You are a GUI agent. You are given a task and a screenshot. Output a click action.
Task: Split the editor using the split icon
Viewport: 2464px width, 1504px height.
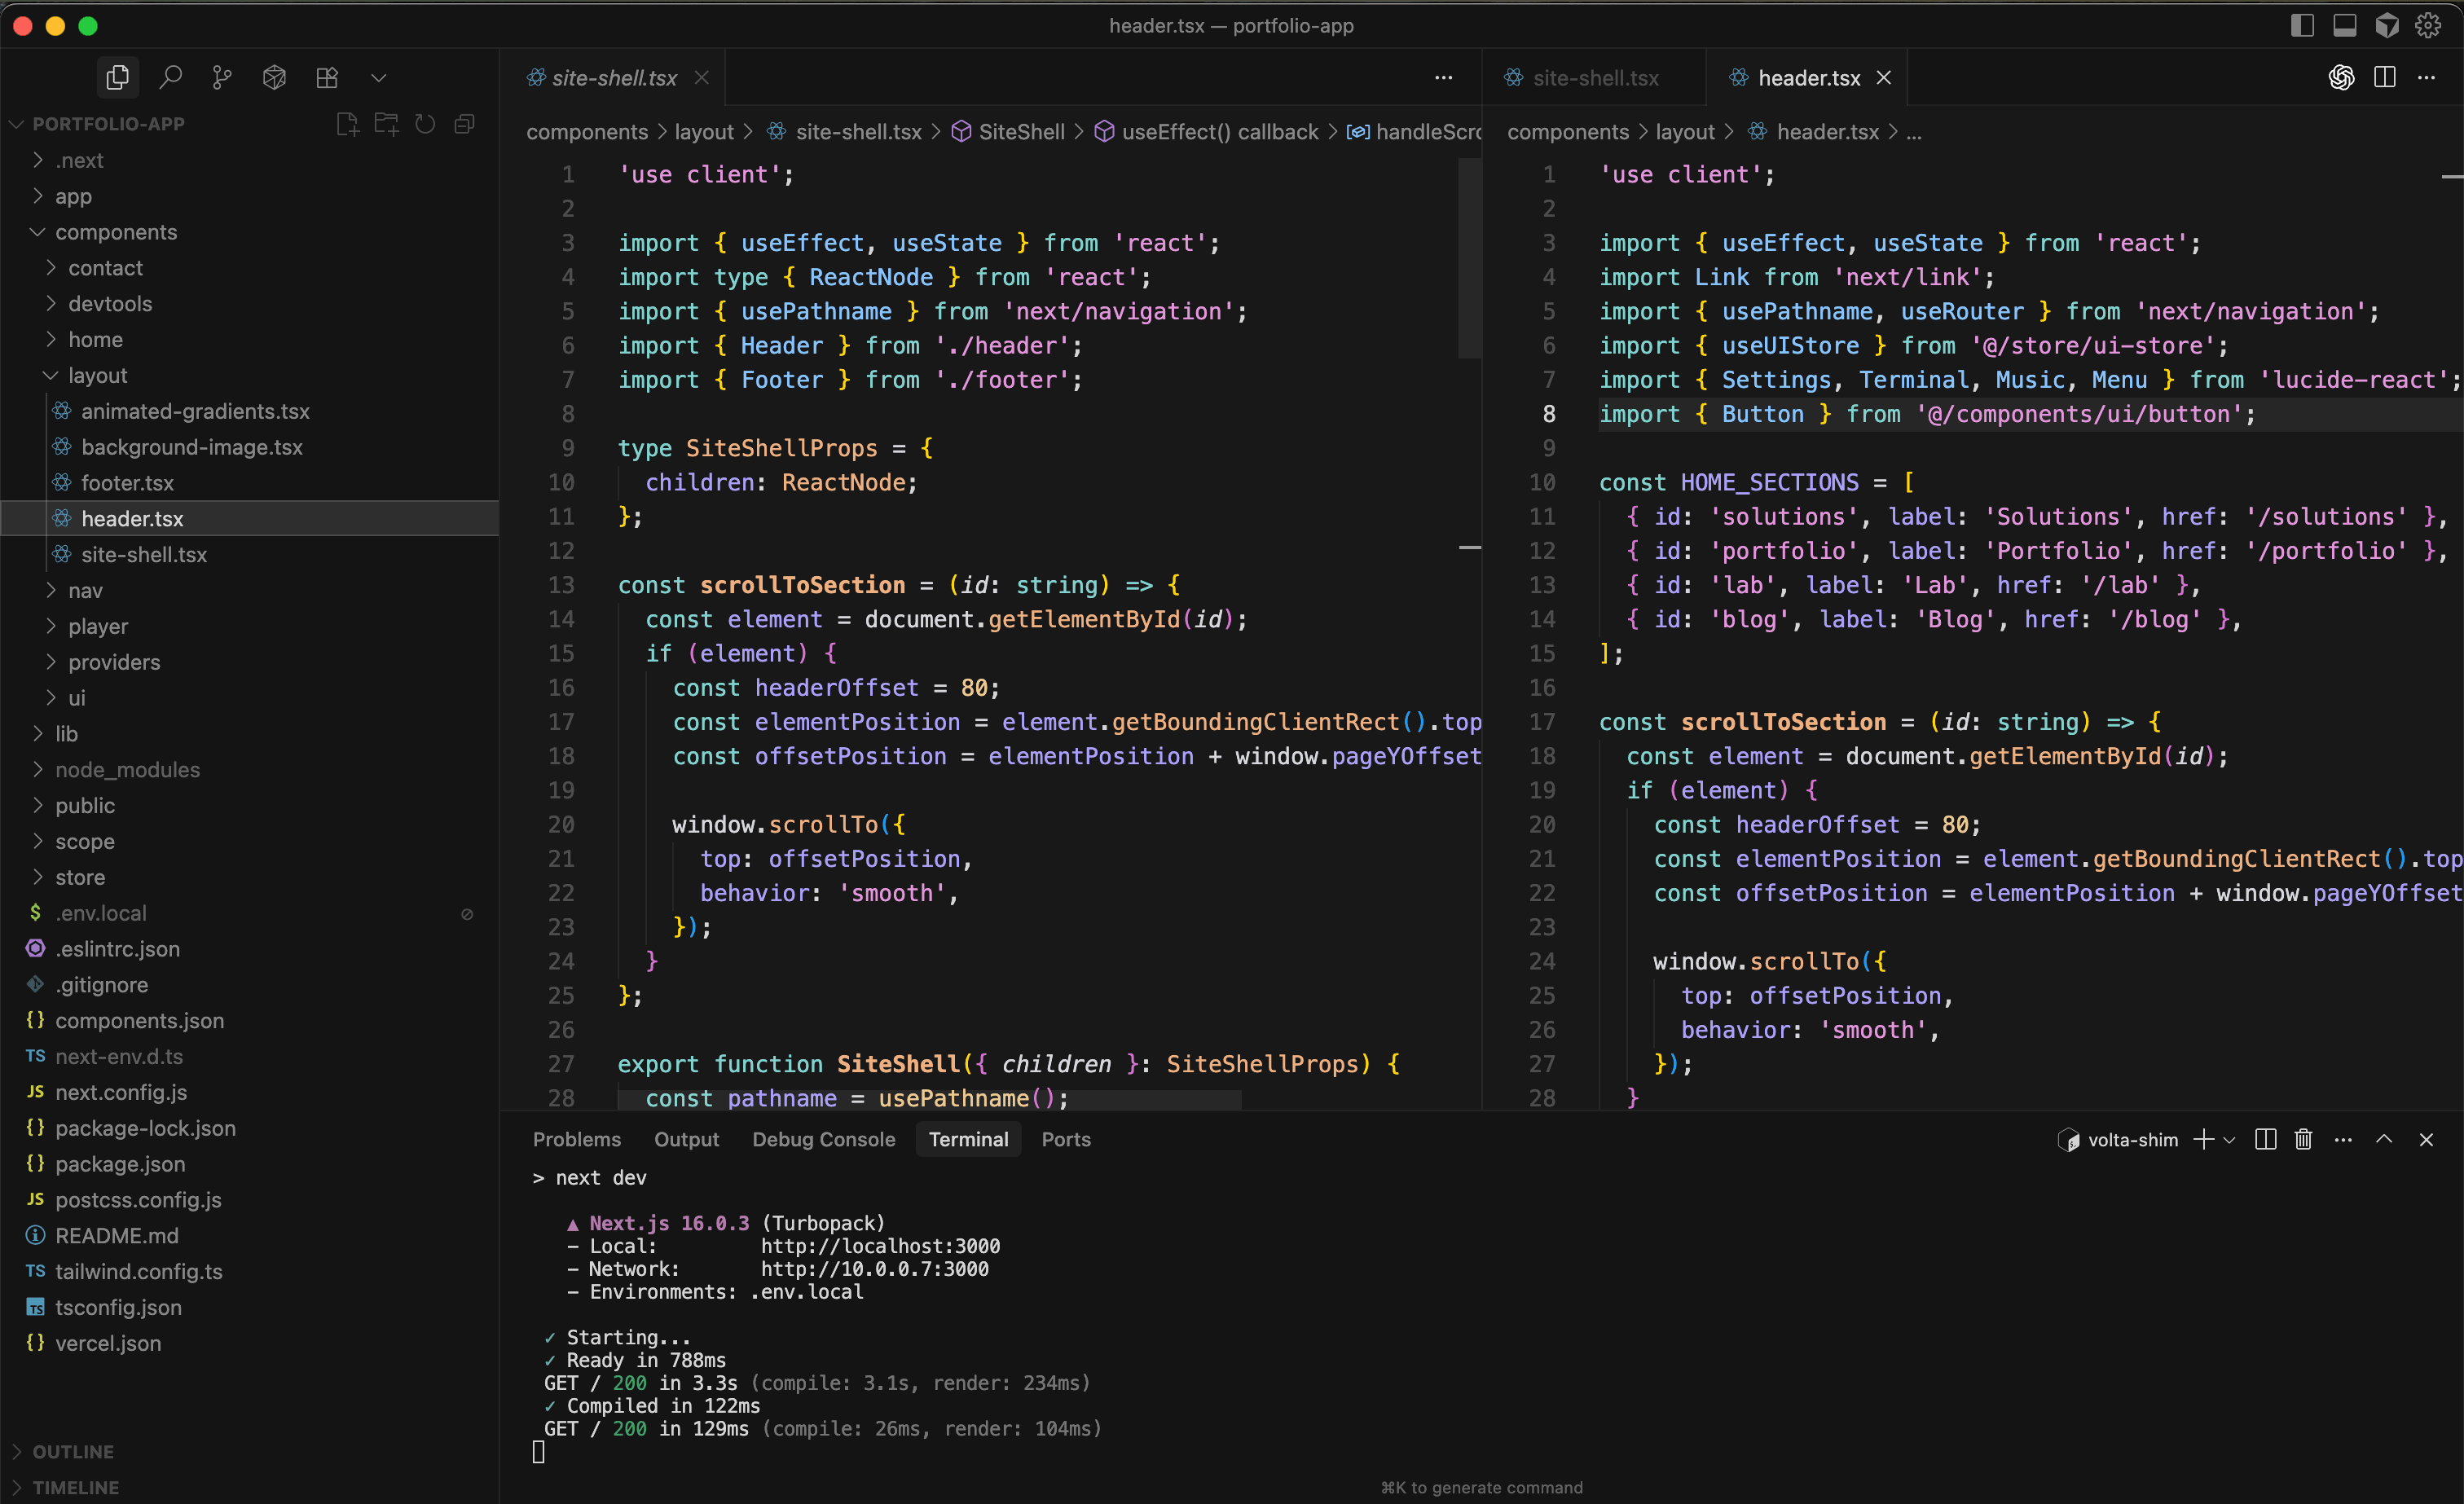coord(2385,77)
